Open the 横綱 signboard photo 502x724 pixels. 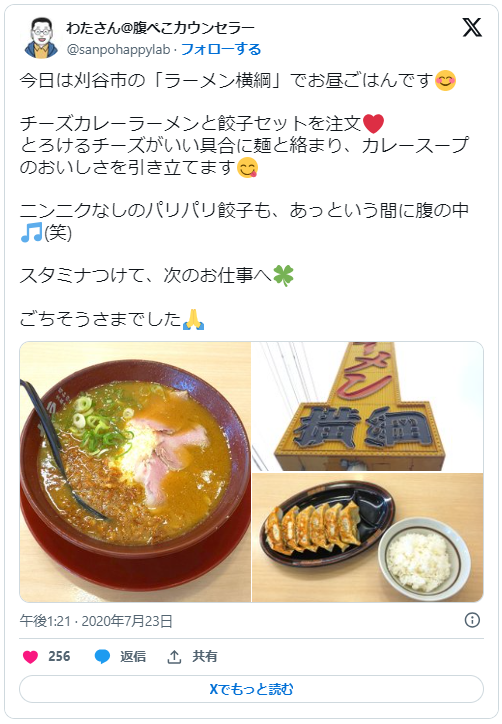pos(368,406)
